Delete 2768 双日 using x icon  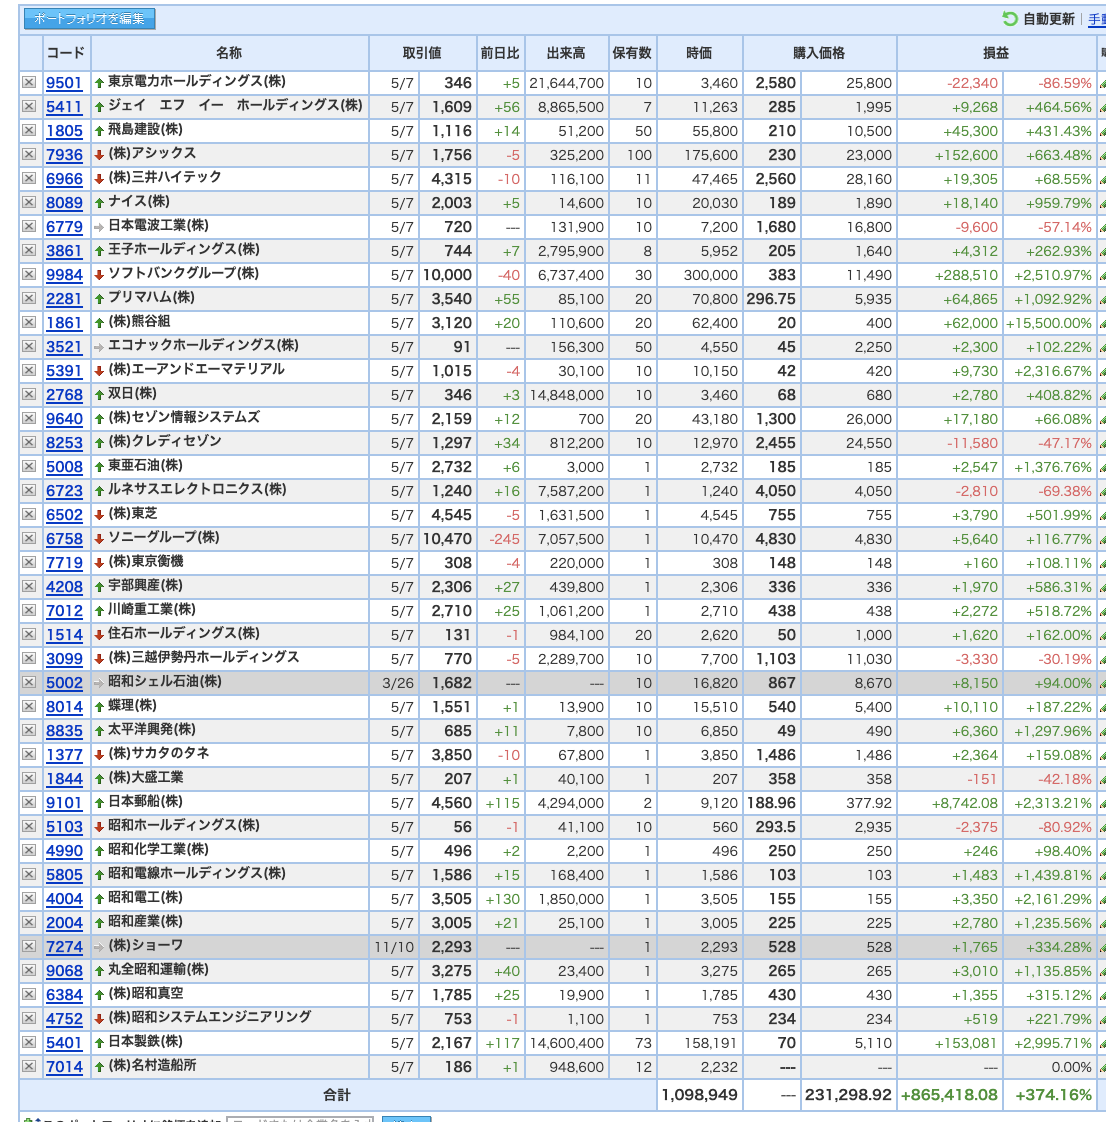[29, 394]
